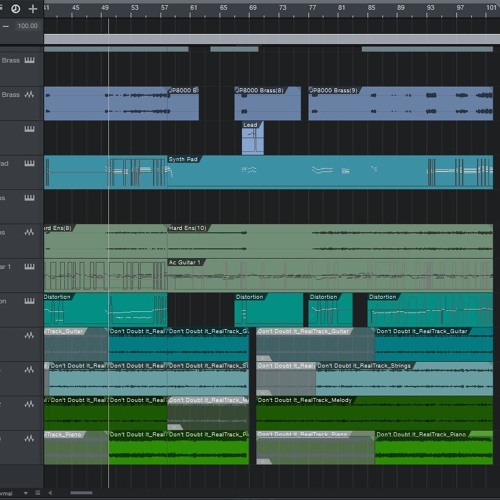Viewport: 500px width, 500px height.
Task: Select the JP8000 Brass(8) audio clip
Action: 268,103
